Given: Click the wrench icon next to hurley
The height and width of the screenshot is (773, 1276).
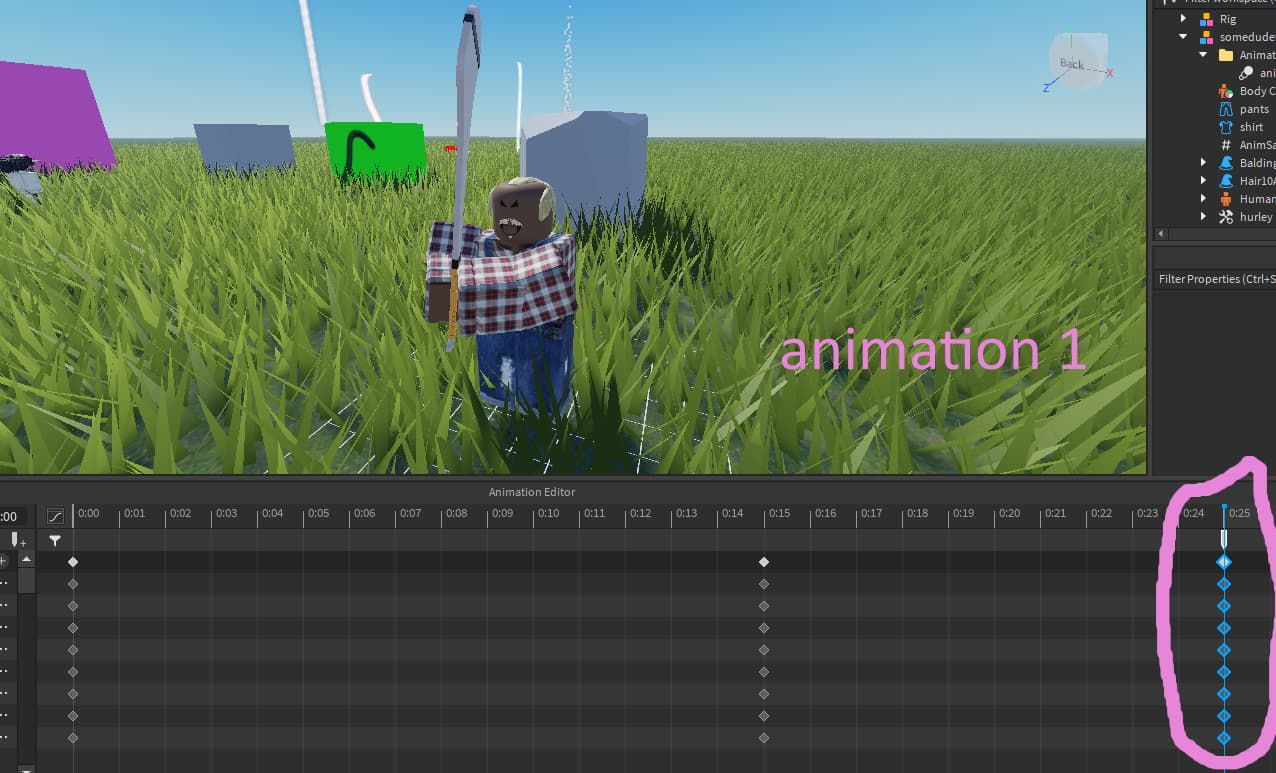Looking at the screenshot, I should (x=1226, y=216).
